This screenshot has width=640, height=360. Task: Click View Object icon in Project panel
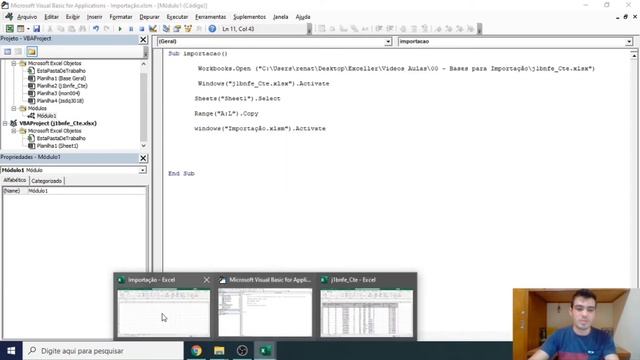(18, 51)
